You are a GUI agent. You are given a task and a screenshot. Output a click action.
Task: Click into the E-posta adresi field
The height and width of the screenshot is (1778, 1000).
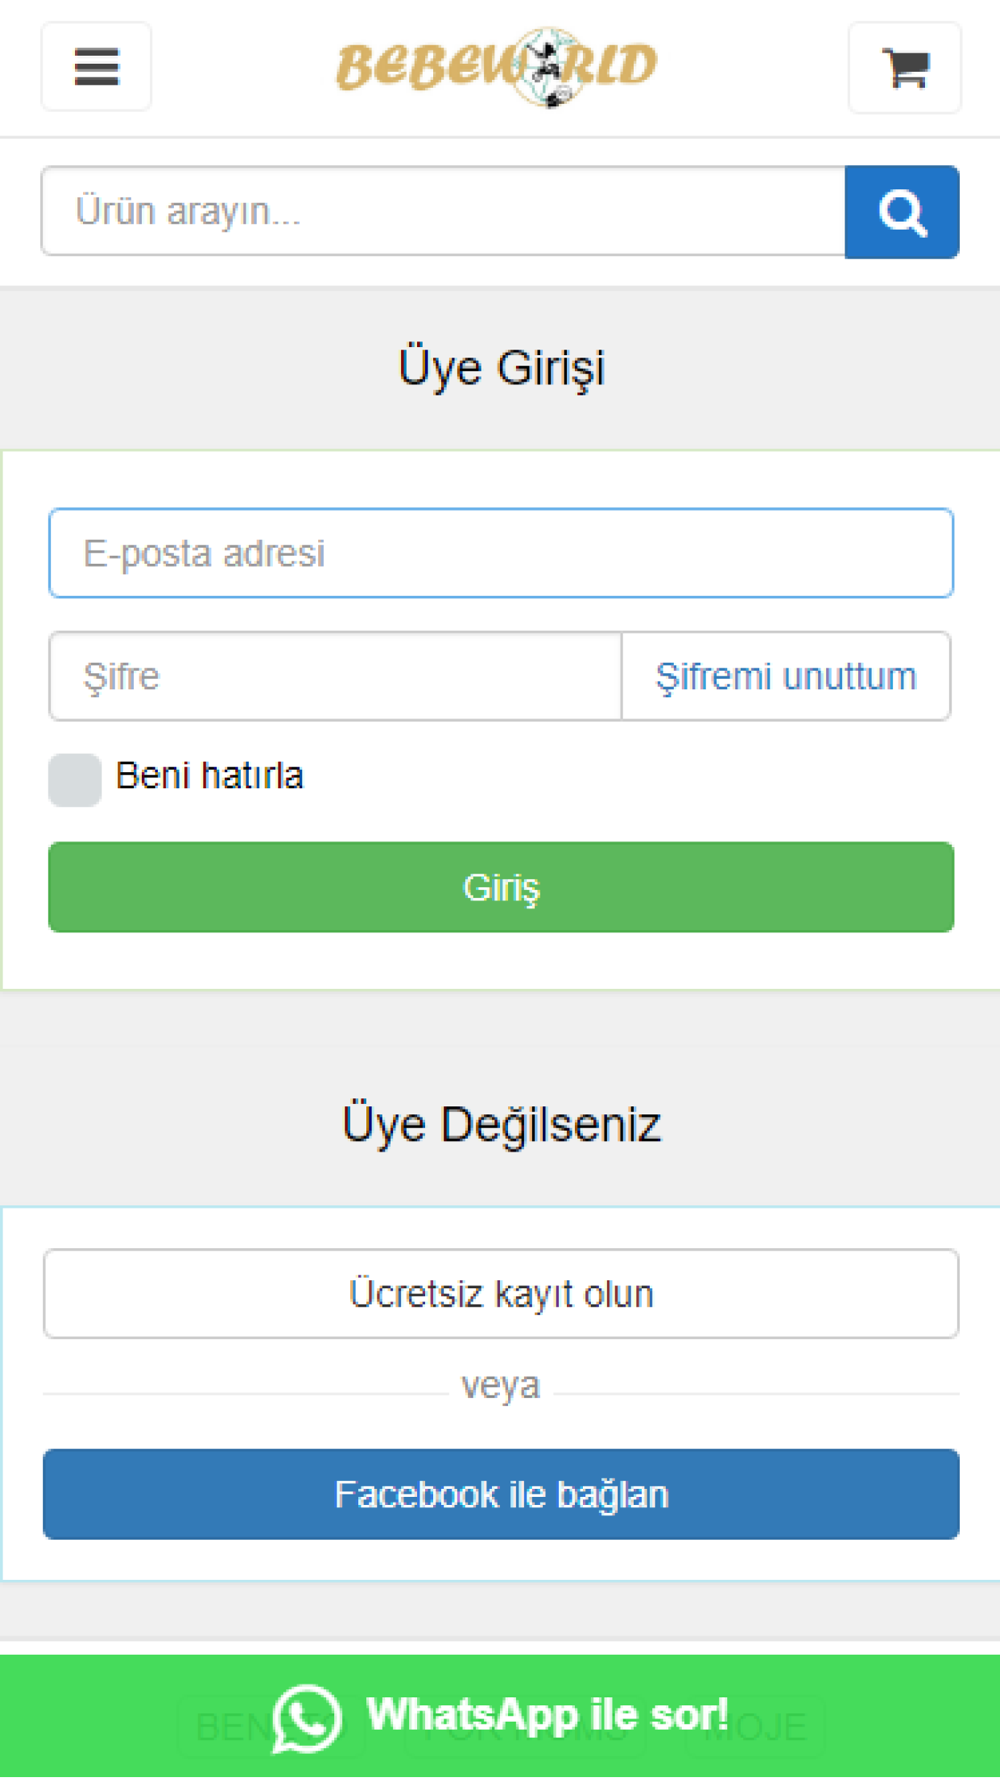coord(501,553)
